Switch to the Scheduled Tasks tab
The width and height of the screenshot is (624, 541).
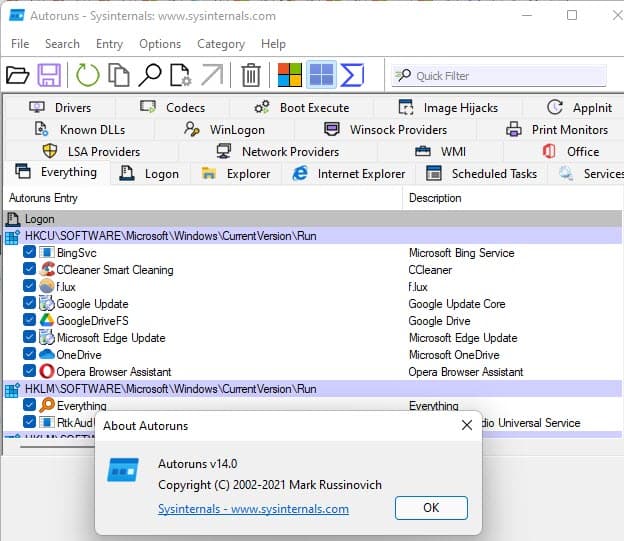point(483,174)
